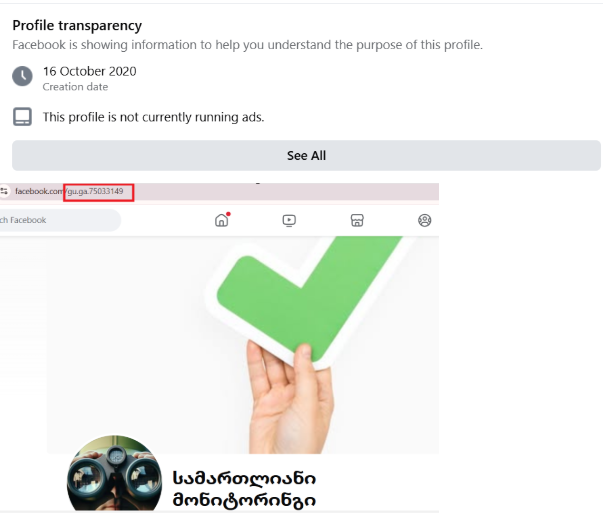
Task: Click the facebook.com address bar URL
Action: [x=69, y=191]
